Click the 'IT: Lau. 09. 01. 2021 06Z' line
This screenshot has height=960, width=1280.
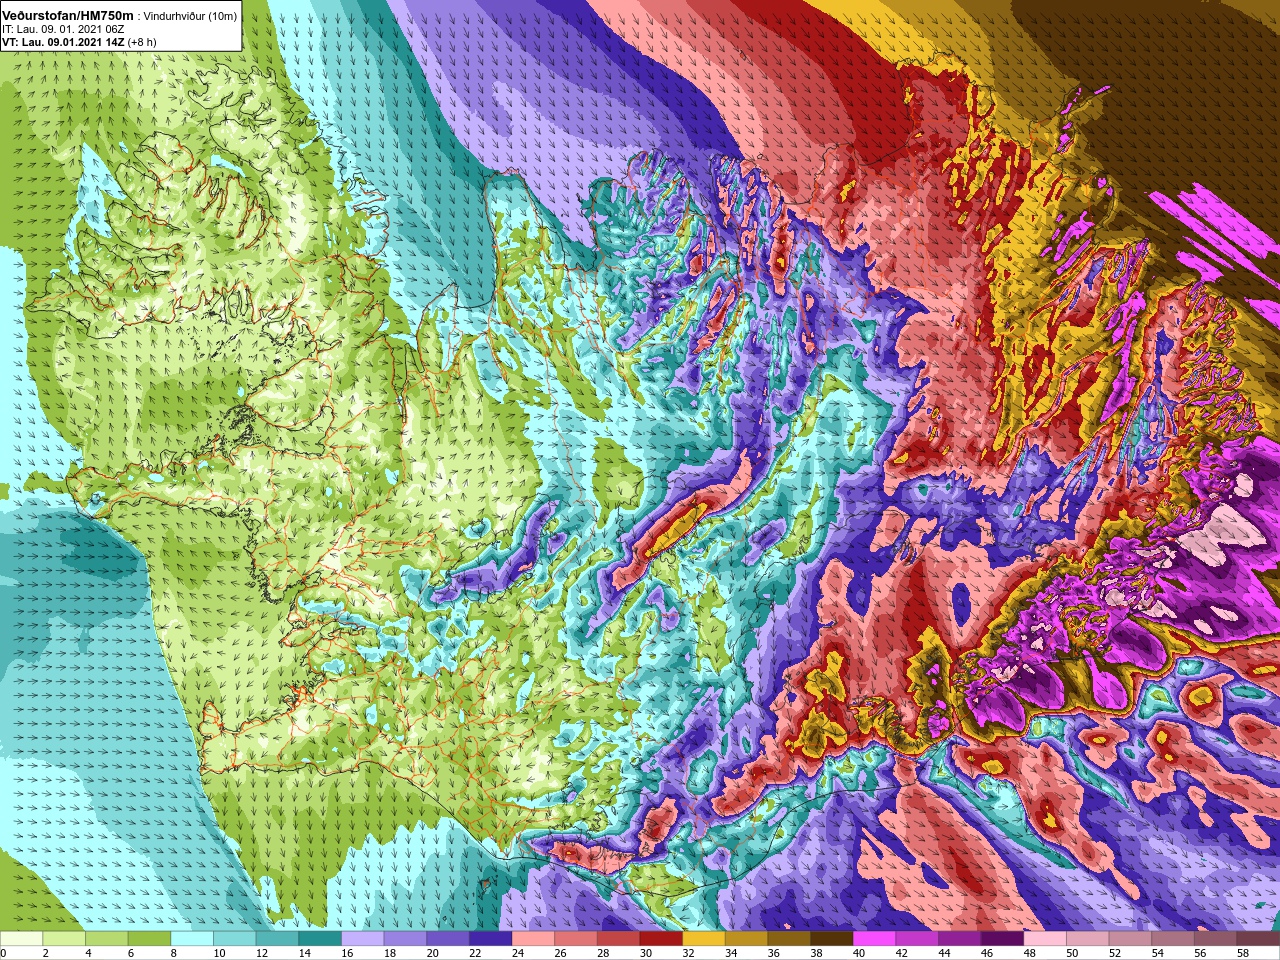tap(63, 30)
